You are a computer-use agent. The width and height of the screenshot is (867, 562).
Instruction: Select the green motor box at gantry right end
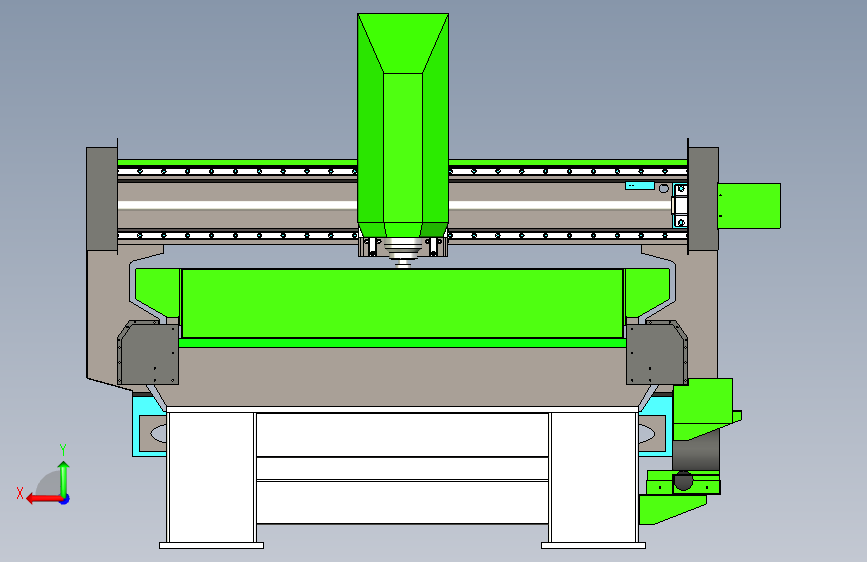(749, 206)
